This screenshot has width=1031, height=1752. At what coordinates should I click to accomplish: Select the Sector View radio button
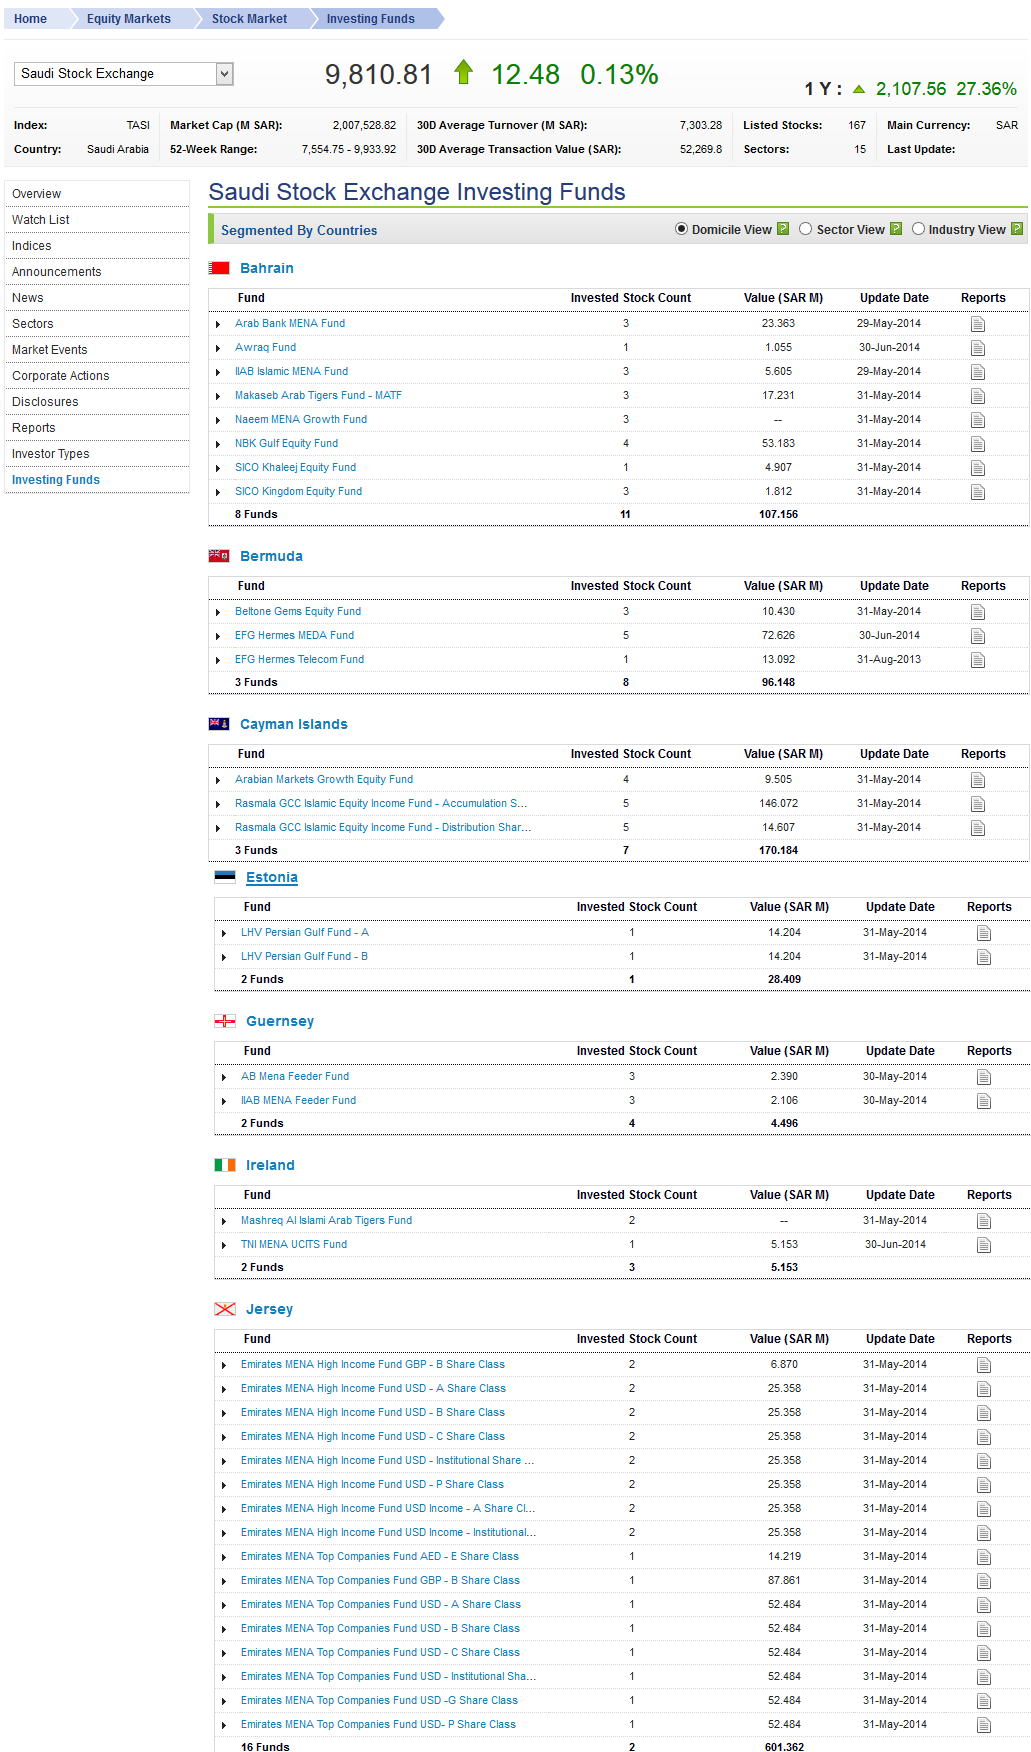(805, 229)
